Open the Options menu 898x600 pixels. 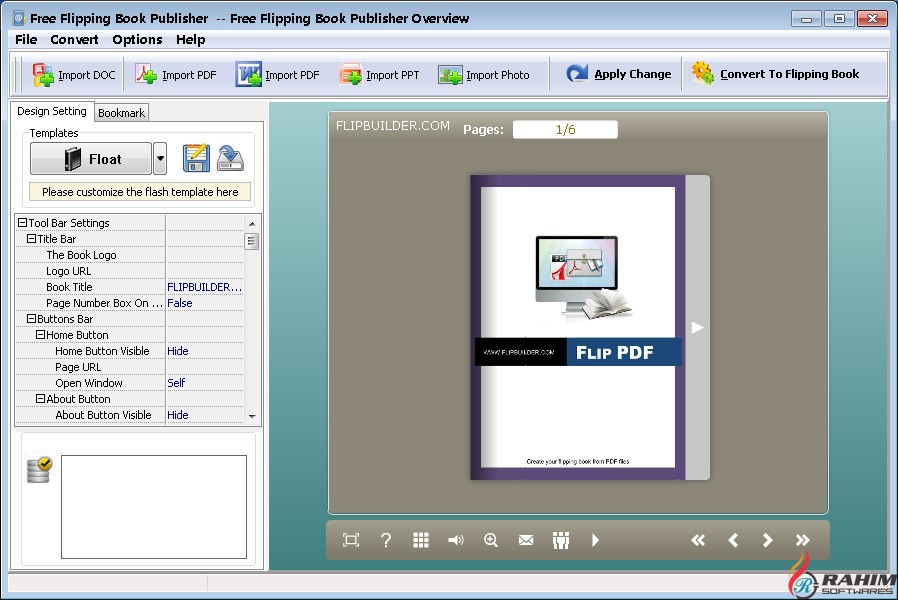tap(137, 40)
